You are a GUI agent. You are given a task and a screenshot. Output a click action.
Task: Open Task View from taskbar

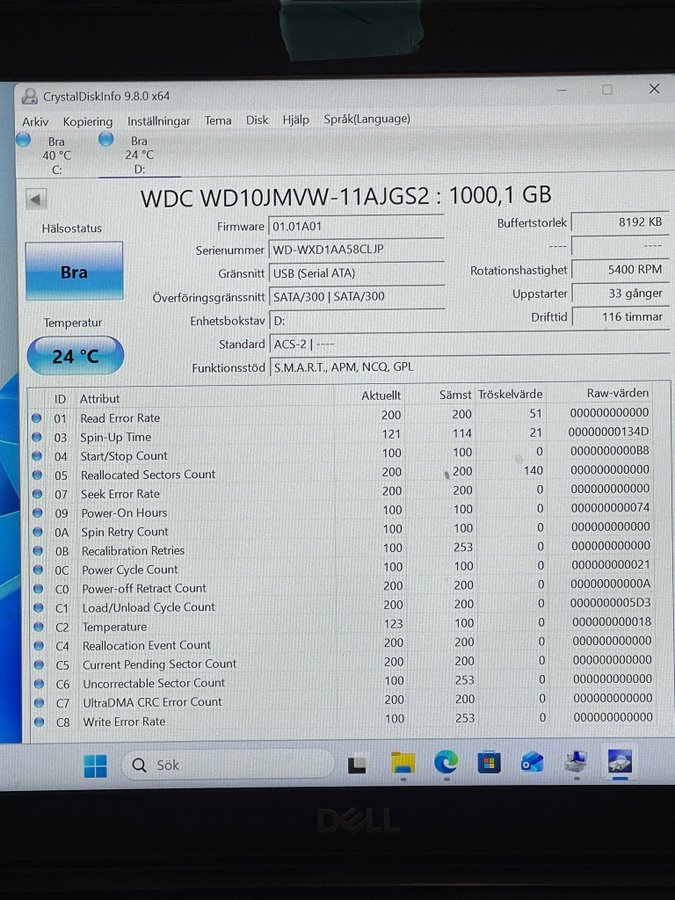point(357,765)
